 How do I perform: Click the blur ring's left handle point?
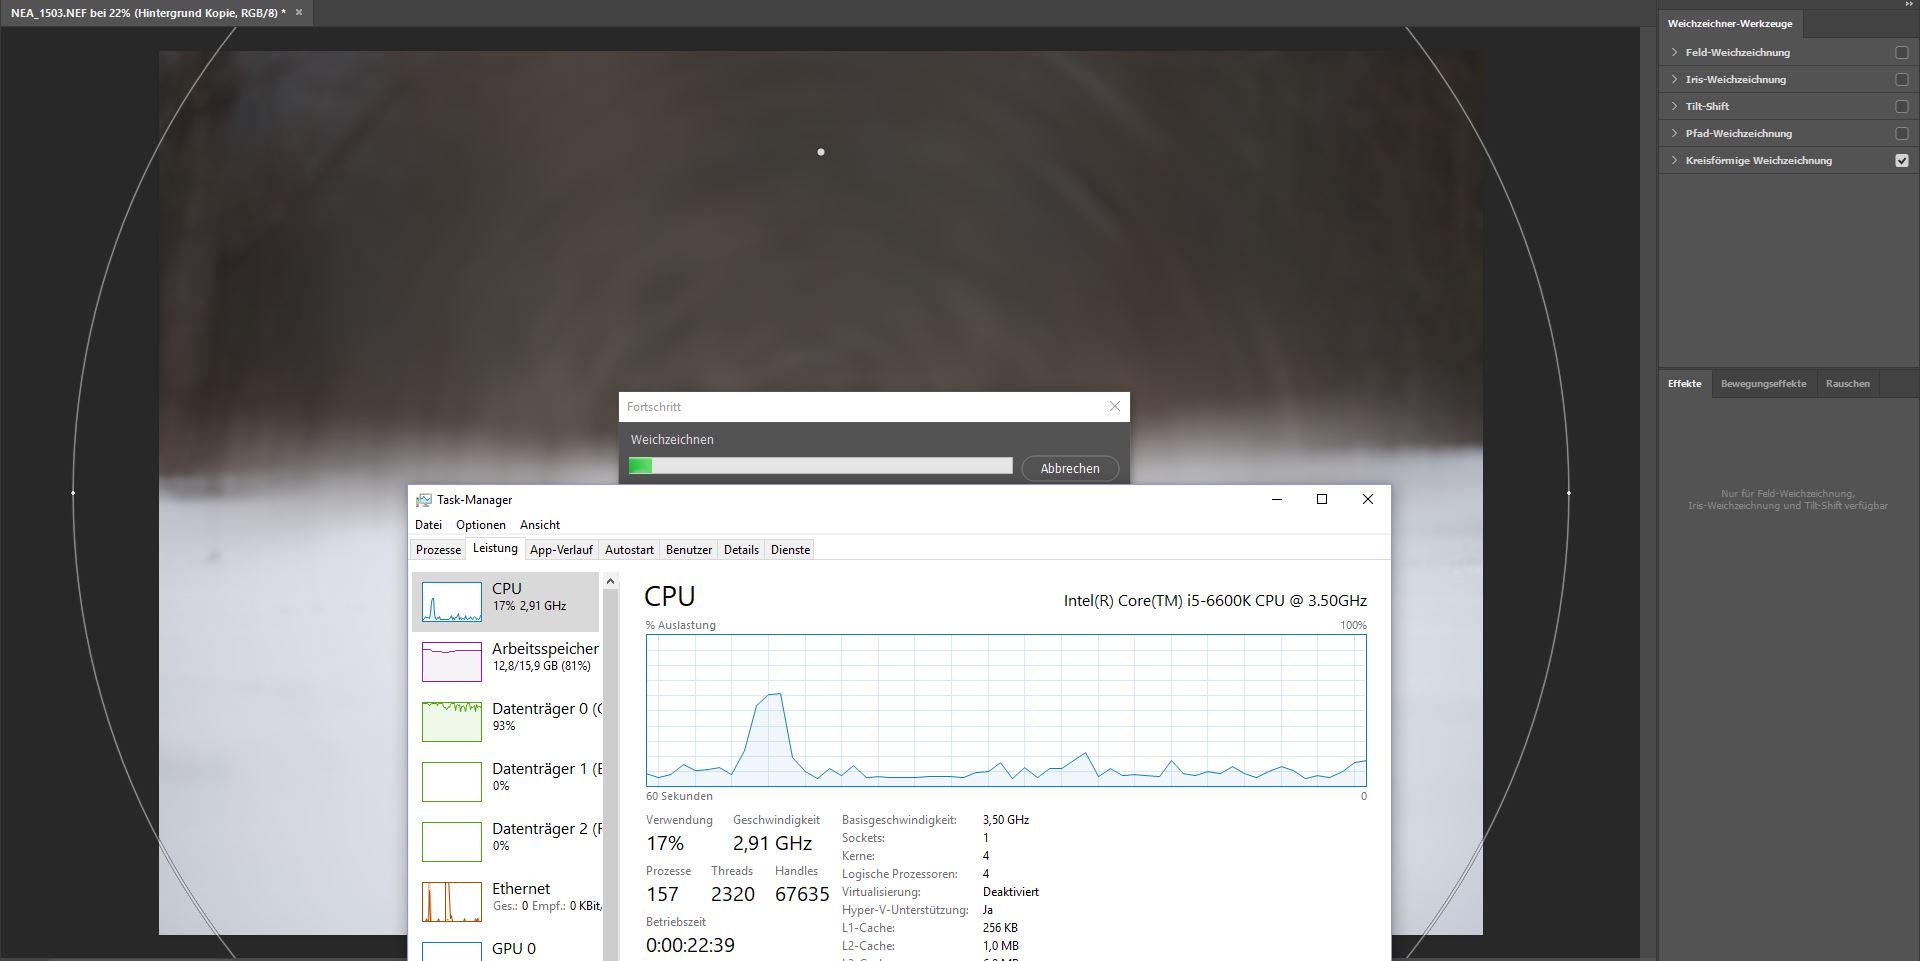pyautogui.click(x=73, y=492)
